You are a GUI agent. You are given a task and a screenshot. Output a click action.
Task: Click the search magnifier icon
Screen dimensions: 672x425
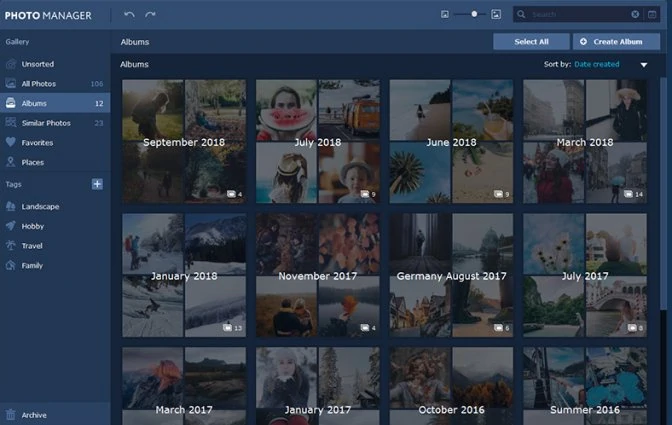point(521,15)
